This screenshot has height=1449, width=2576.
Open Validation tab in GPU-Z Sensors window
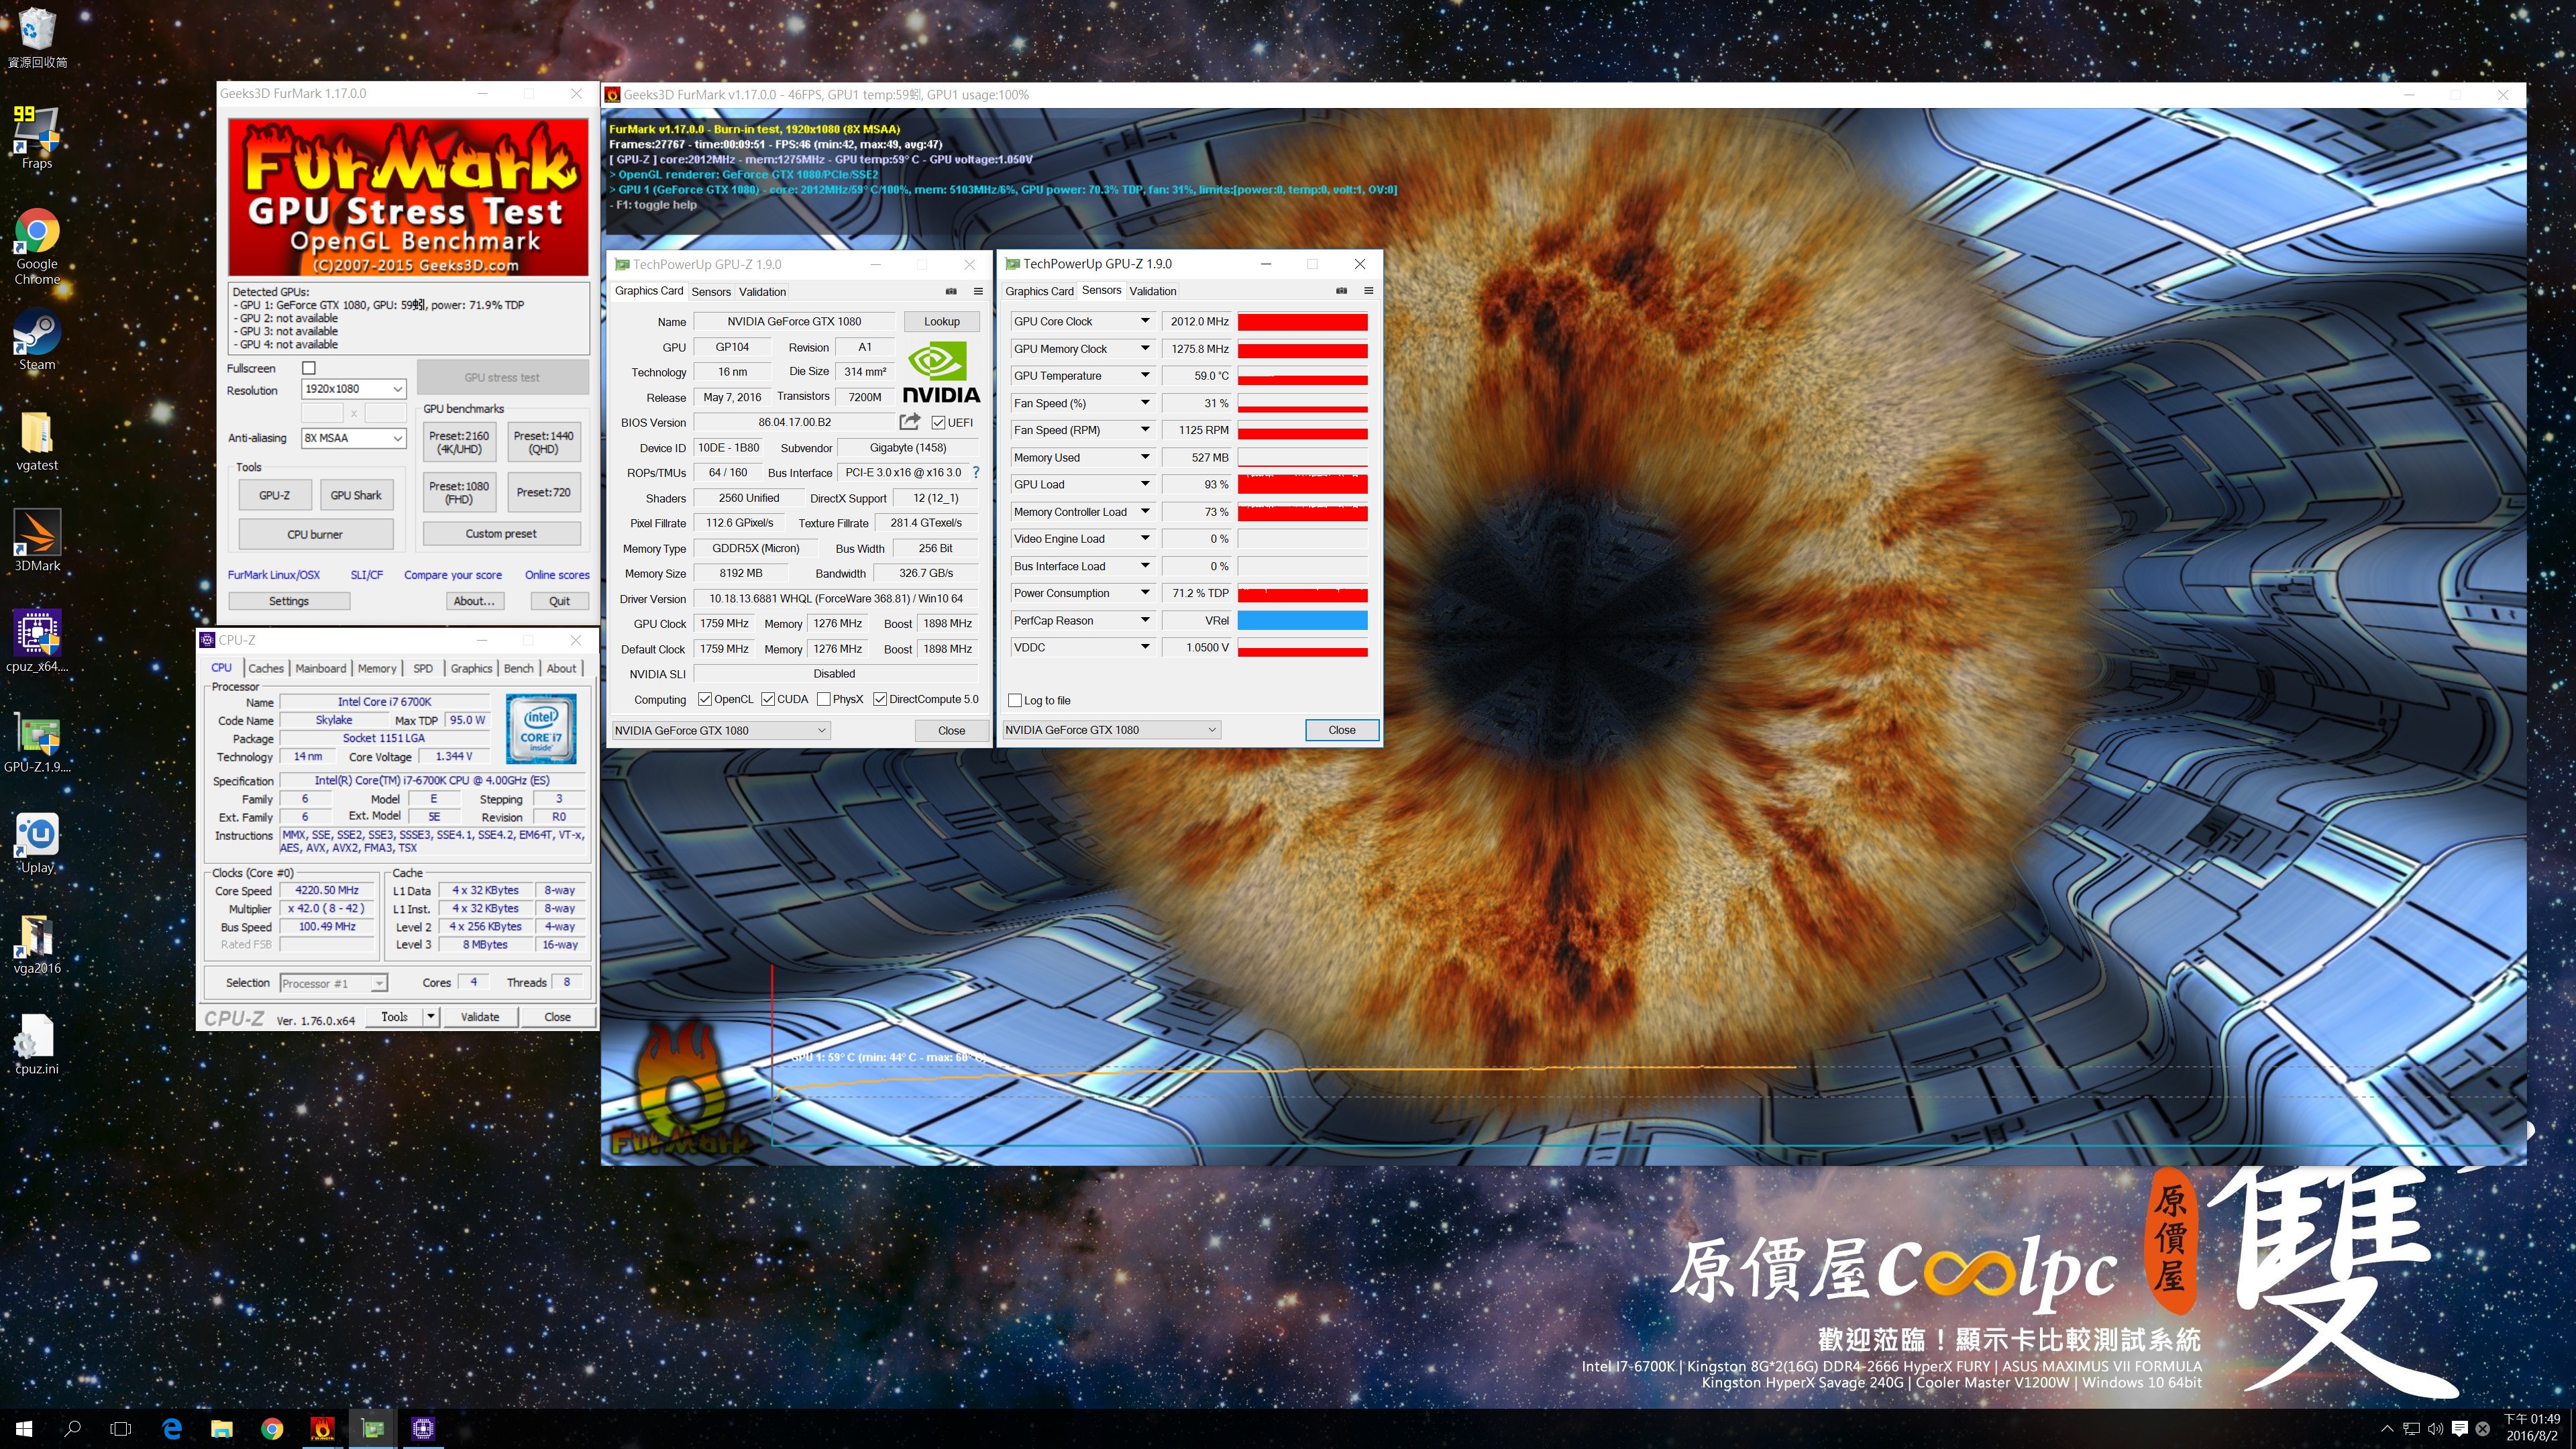1152,291
